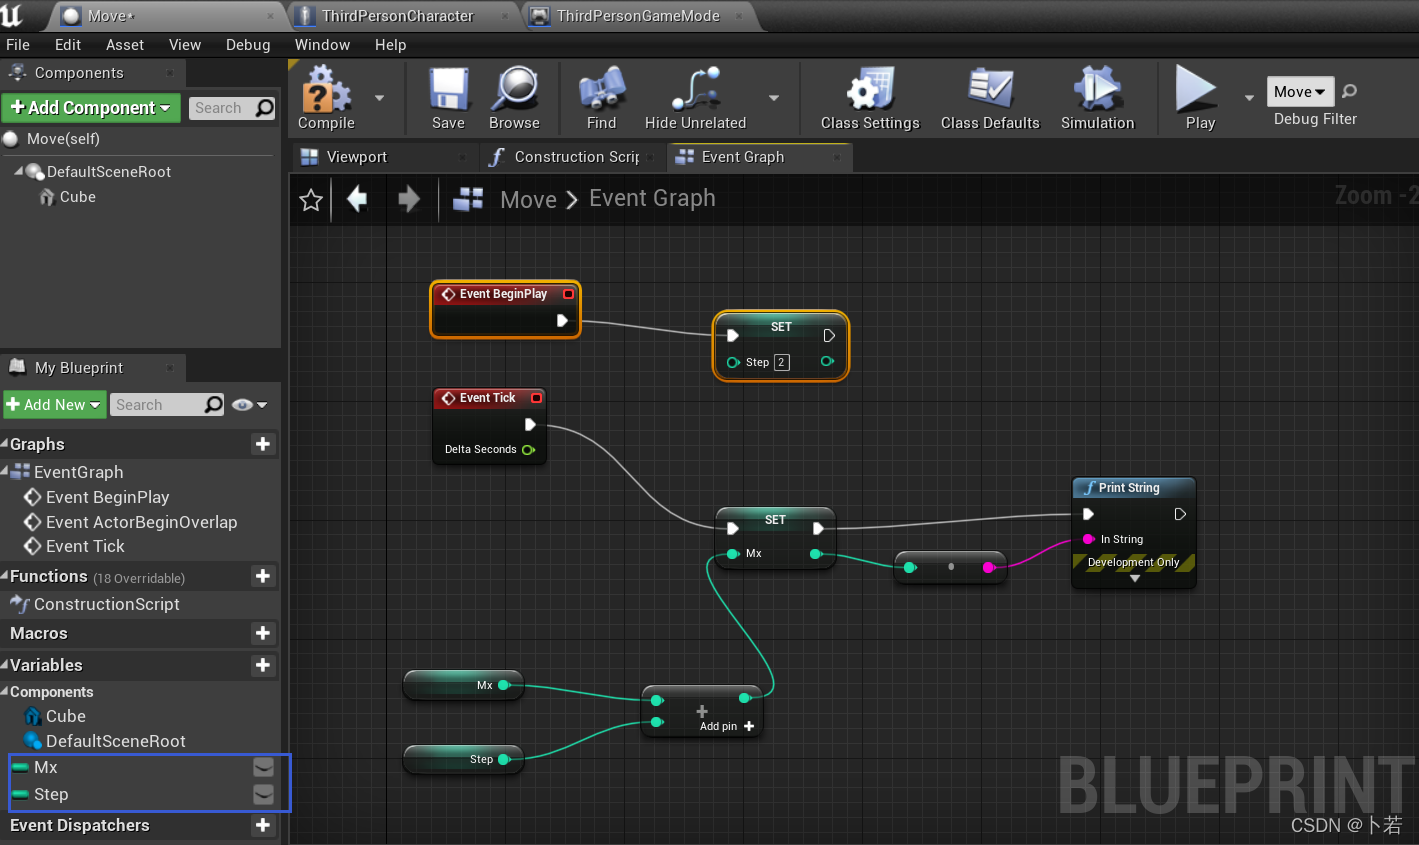This screenshot has height=845, width=1419.
Task: Open the Debug menu
Action: (x=248, y=45)
